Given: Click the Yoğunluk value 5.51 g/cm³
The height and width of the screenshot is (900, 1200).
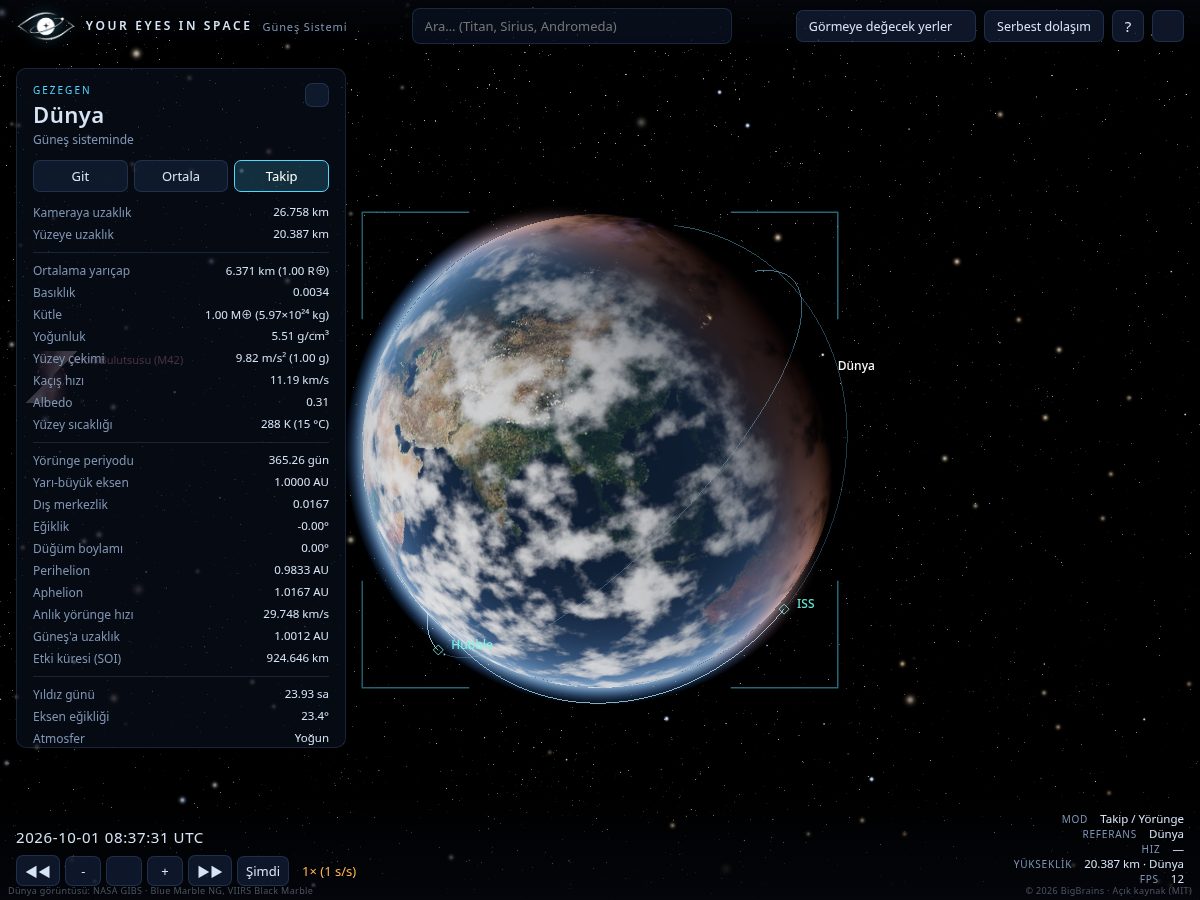Looking at the screenshot, I should pos(300,336).
